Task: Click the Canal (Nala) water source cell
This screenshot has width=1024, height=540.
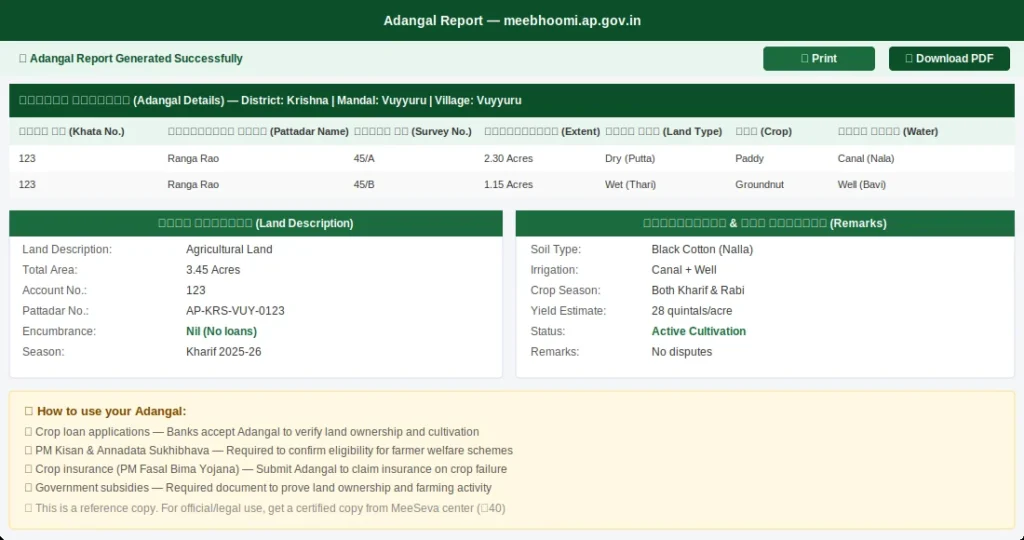Action: 866,159
